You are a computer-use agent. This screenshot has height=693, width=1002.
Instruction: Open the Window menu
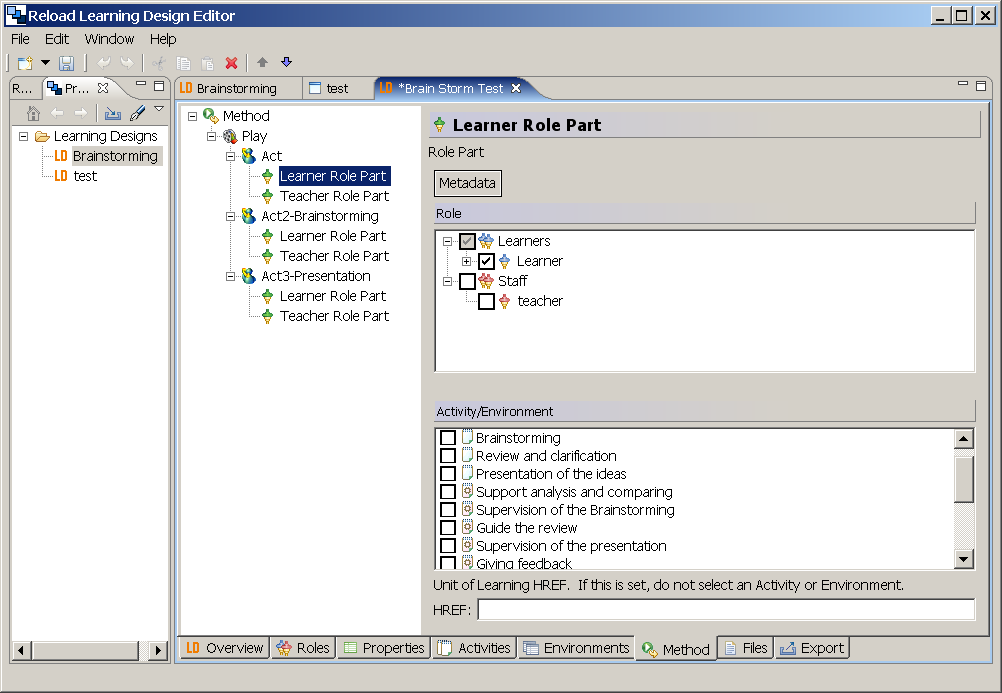tap(109, 39)
